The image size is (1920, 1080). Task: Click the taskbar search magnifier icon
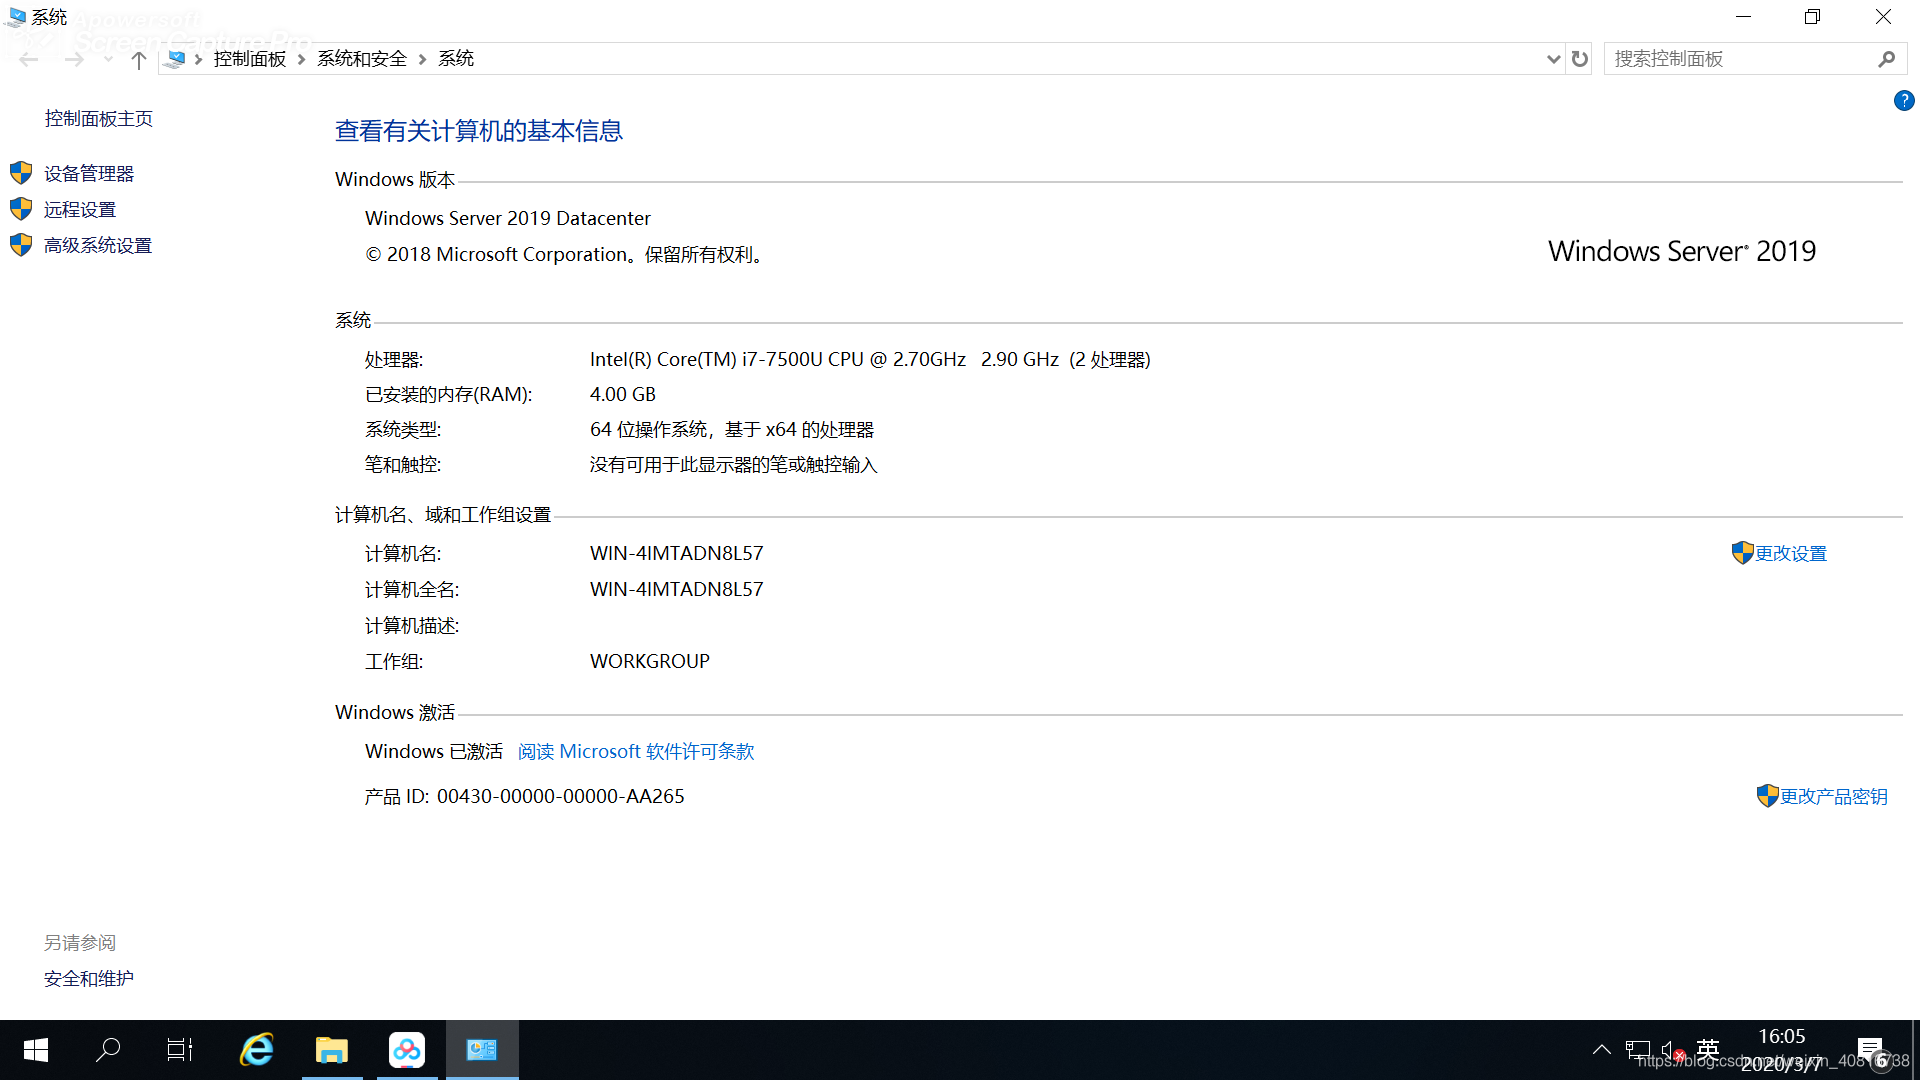[x=108, y=1049]
